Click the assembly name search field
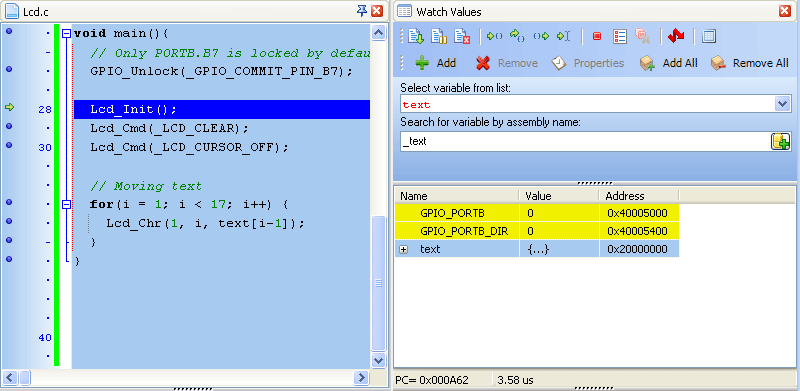800x391 pixels. [585, 141]
